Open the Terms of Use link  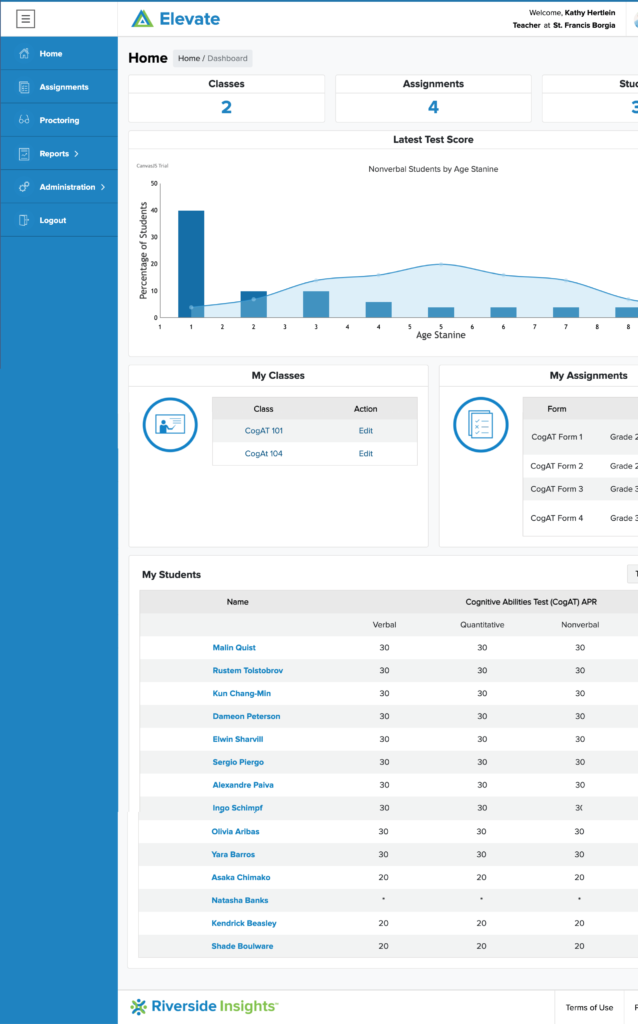tap(589, 1008)
